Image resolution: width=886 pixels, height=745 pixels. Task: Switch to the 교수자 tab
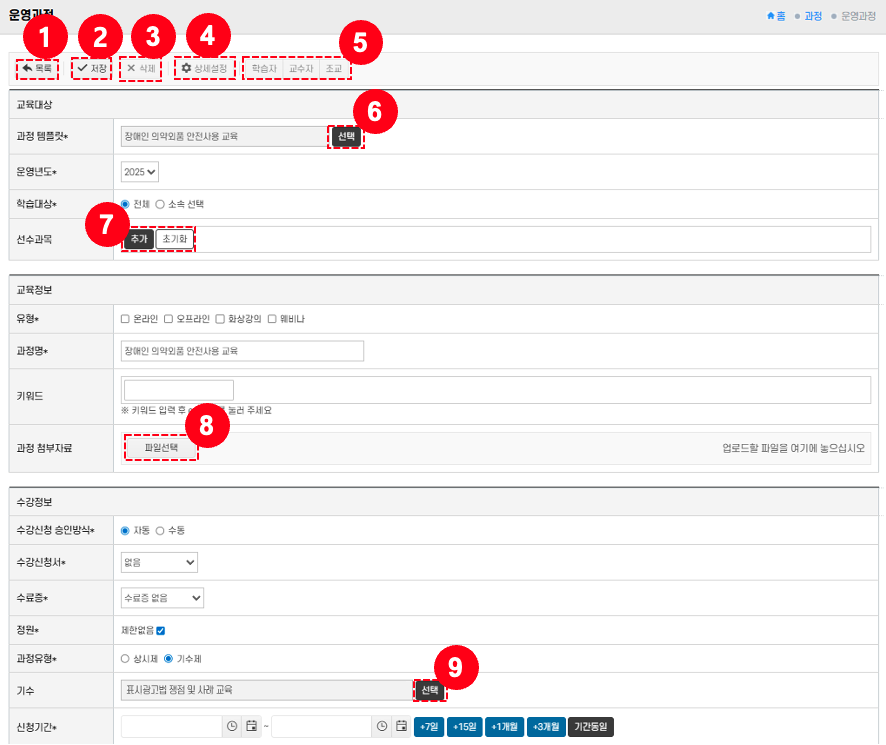click(x=301, y=68)
